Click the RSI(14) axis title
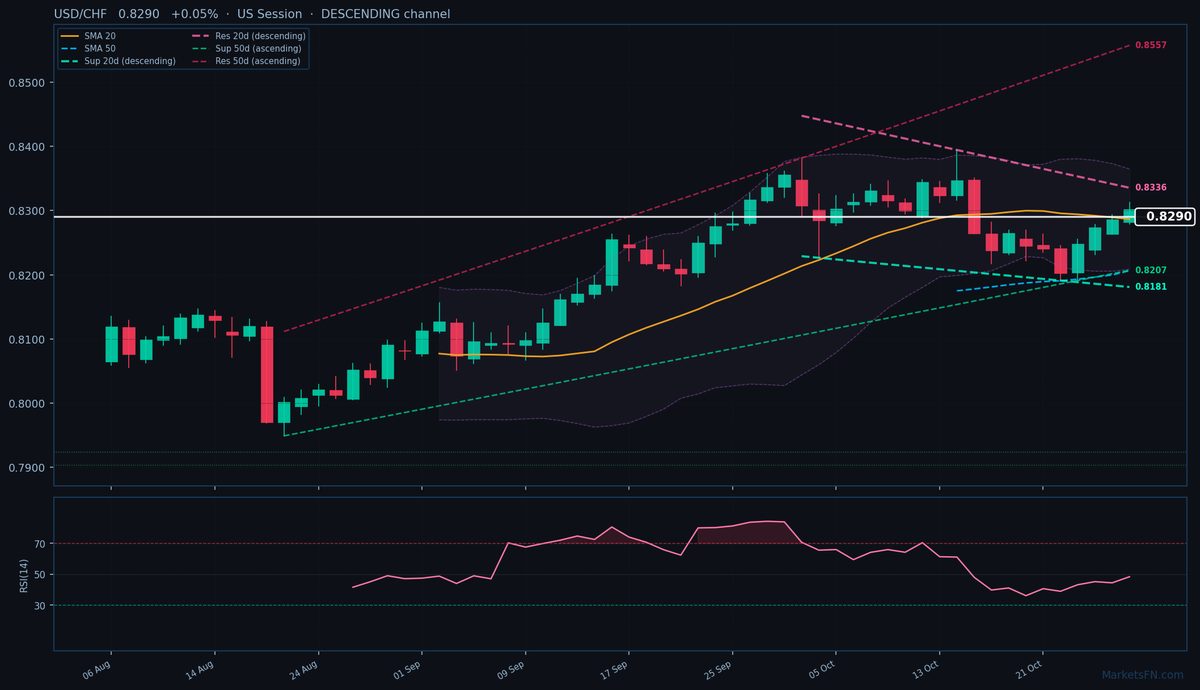1200x690 pixels. click(x=23, y=575)
